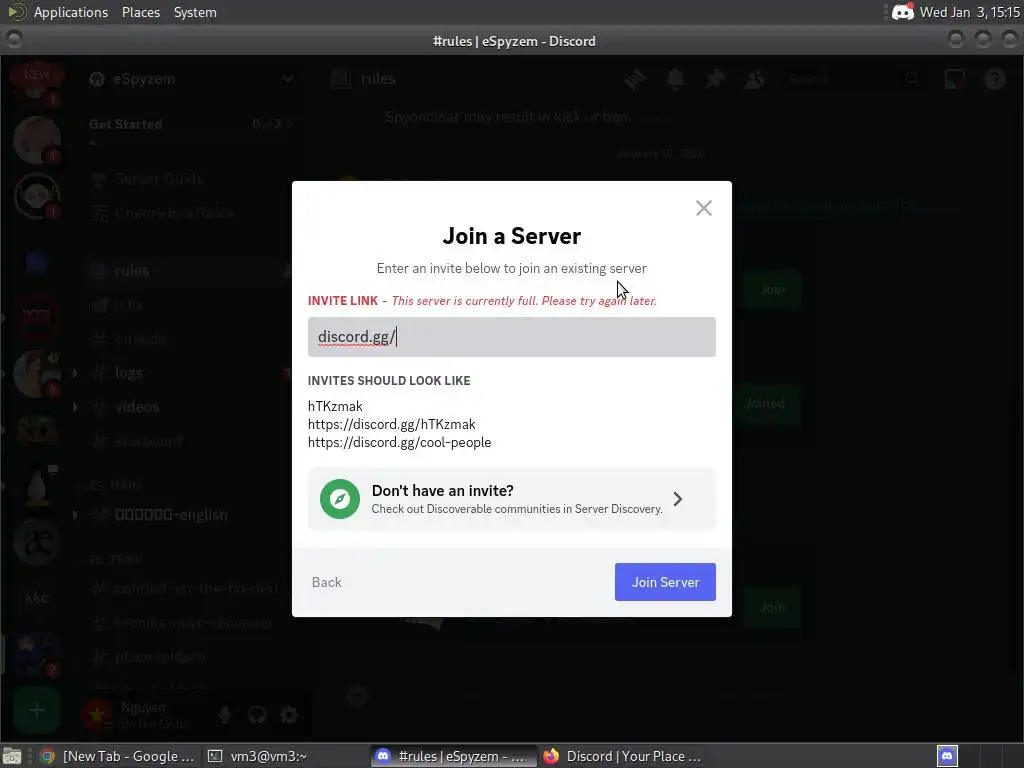Open the System menu

point(195,12)
